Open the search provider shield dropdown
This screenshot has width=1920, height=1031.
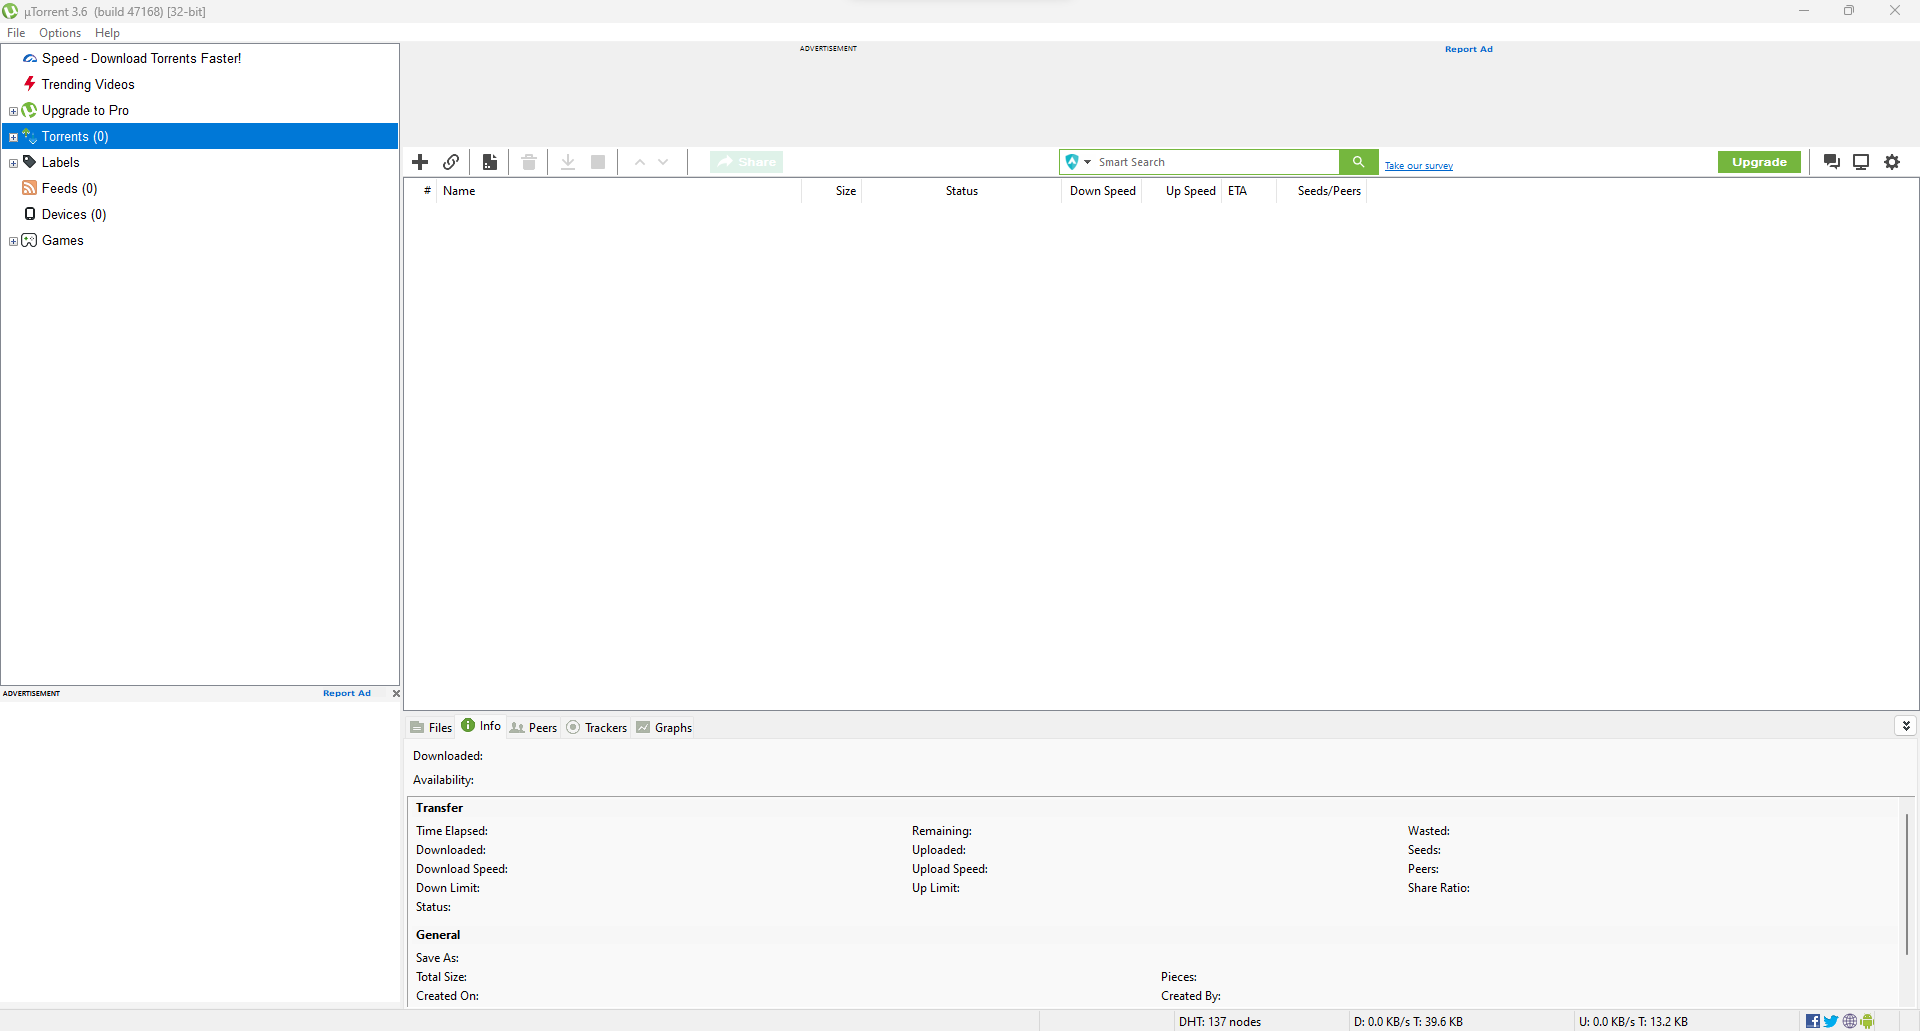(x=1078, y=162)
